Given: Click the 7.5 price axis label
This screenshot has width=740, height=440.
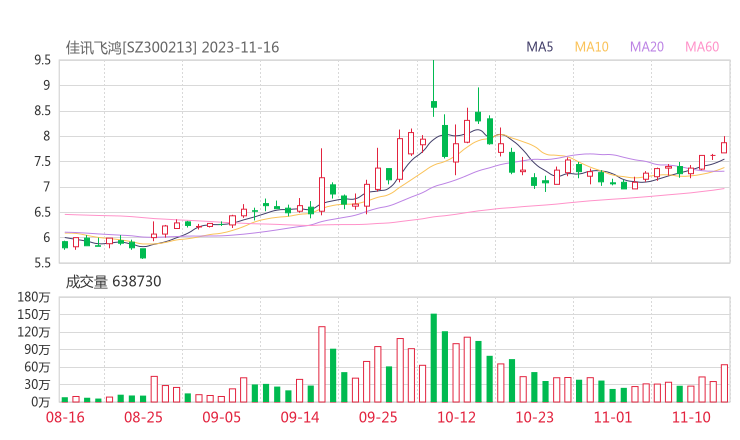Looking at the screenshot, I should pyautogui.click(x=42, y=162).
